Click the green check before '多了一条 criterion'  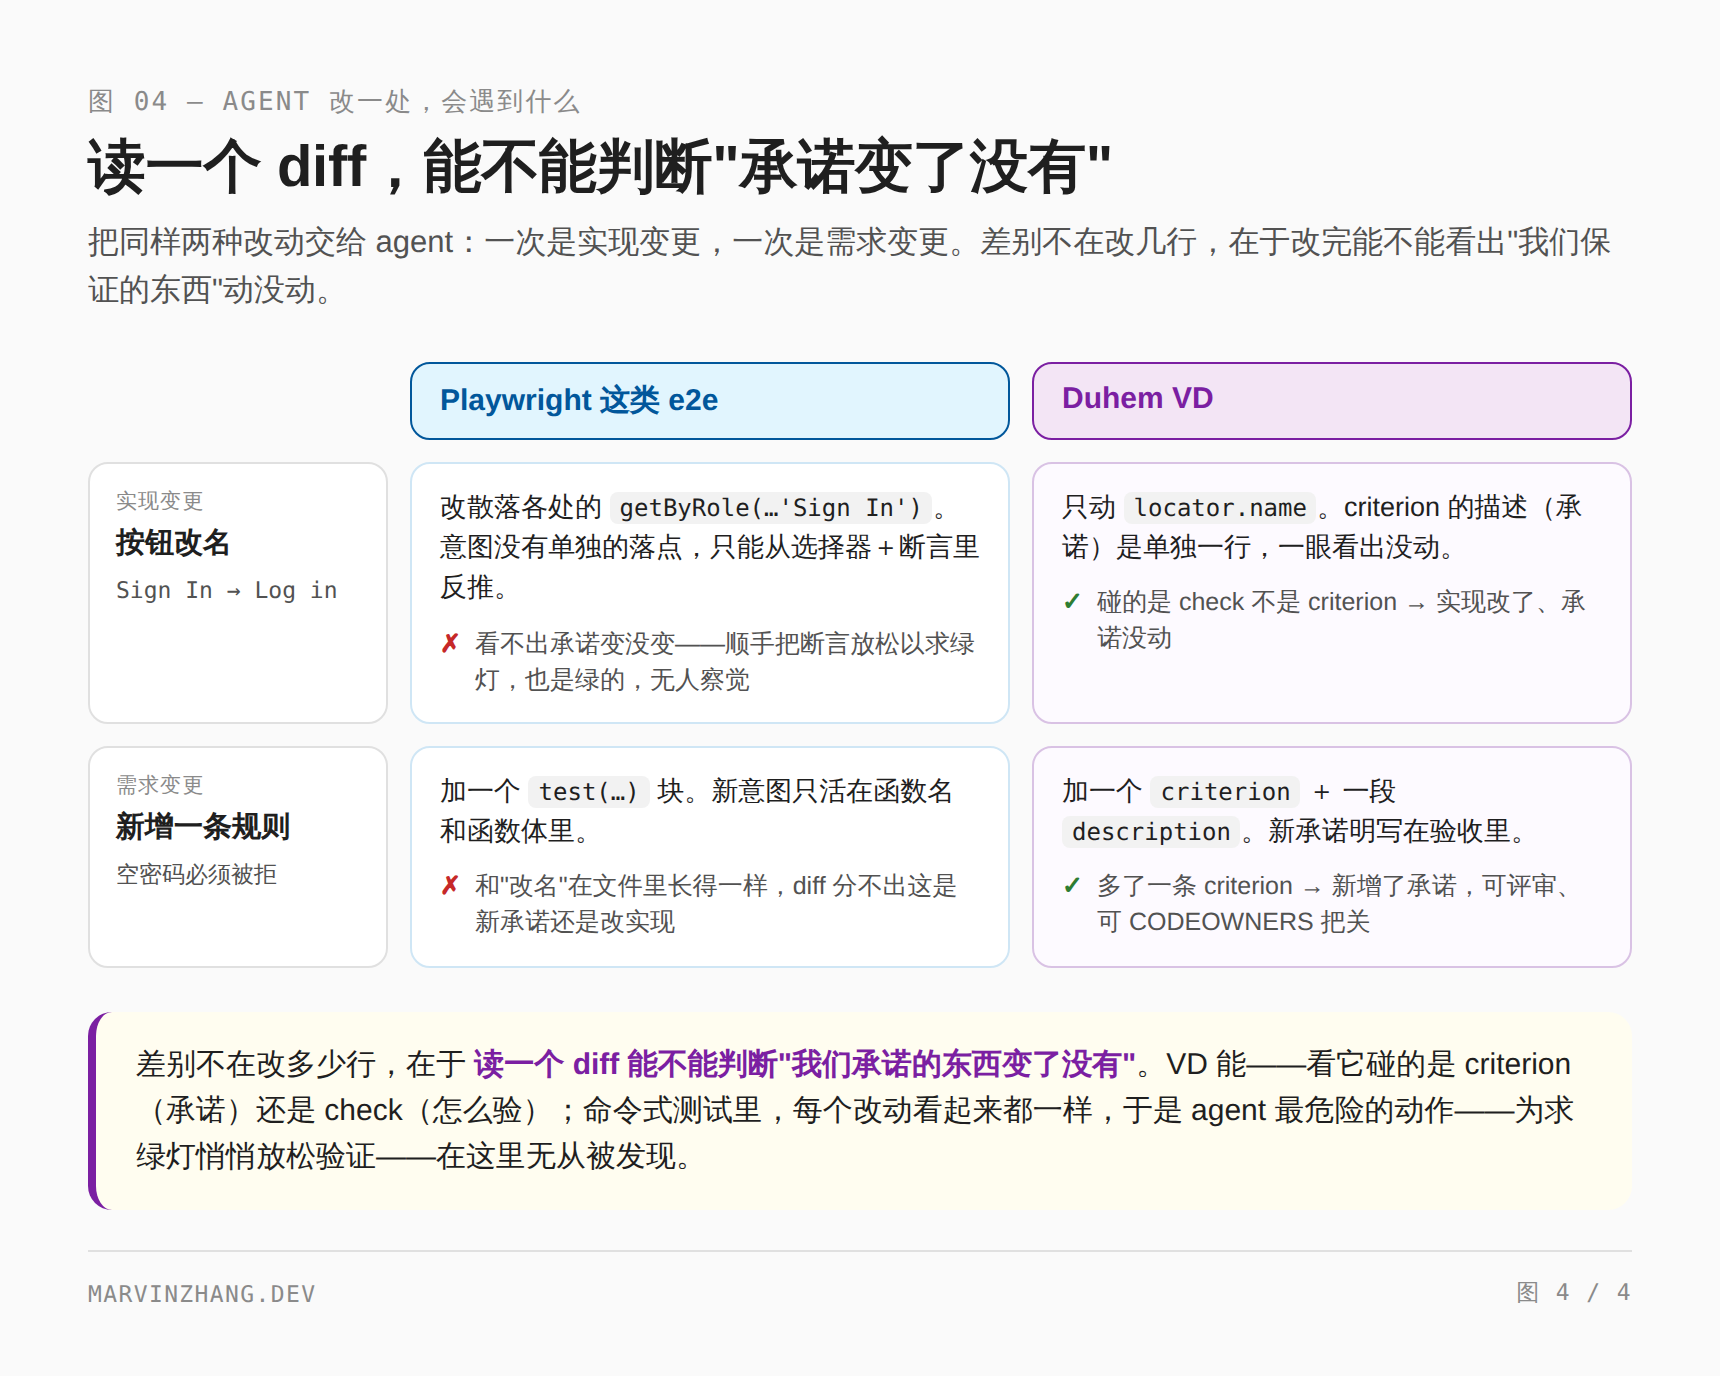1072,886
